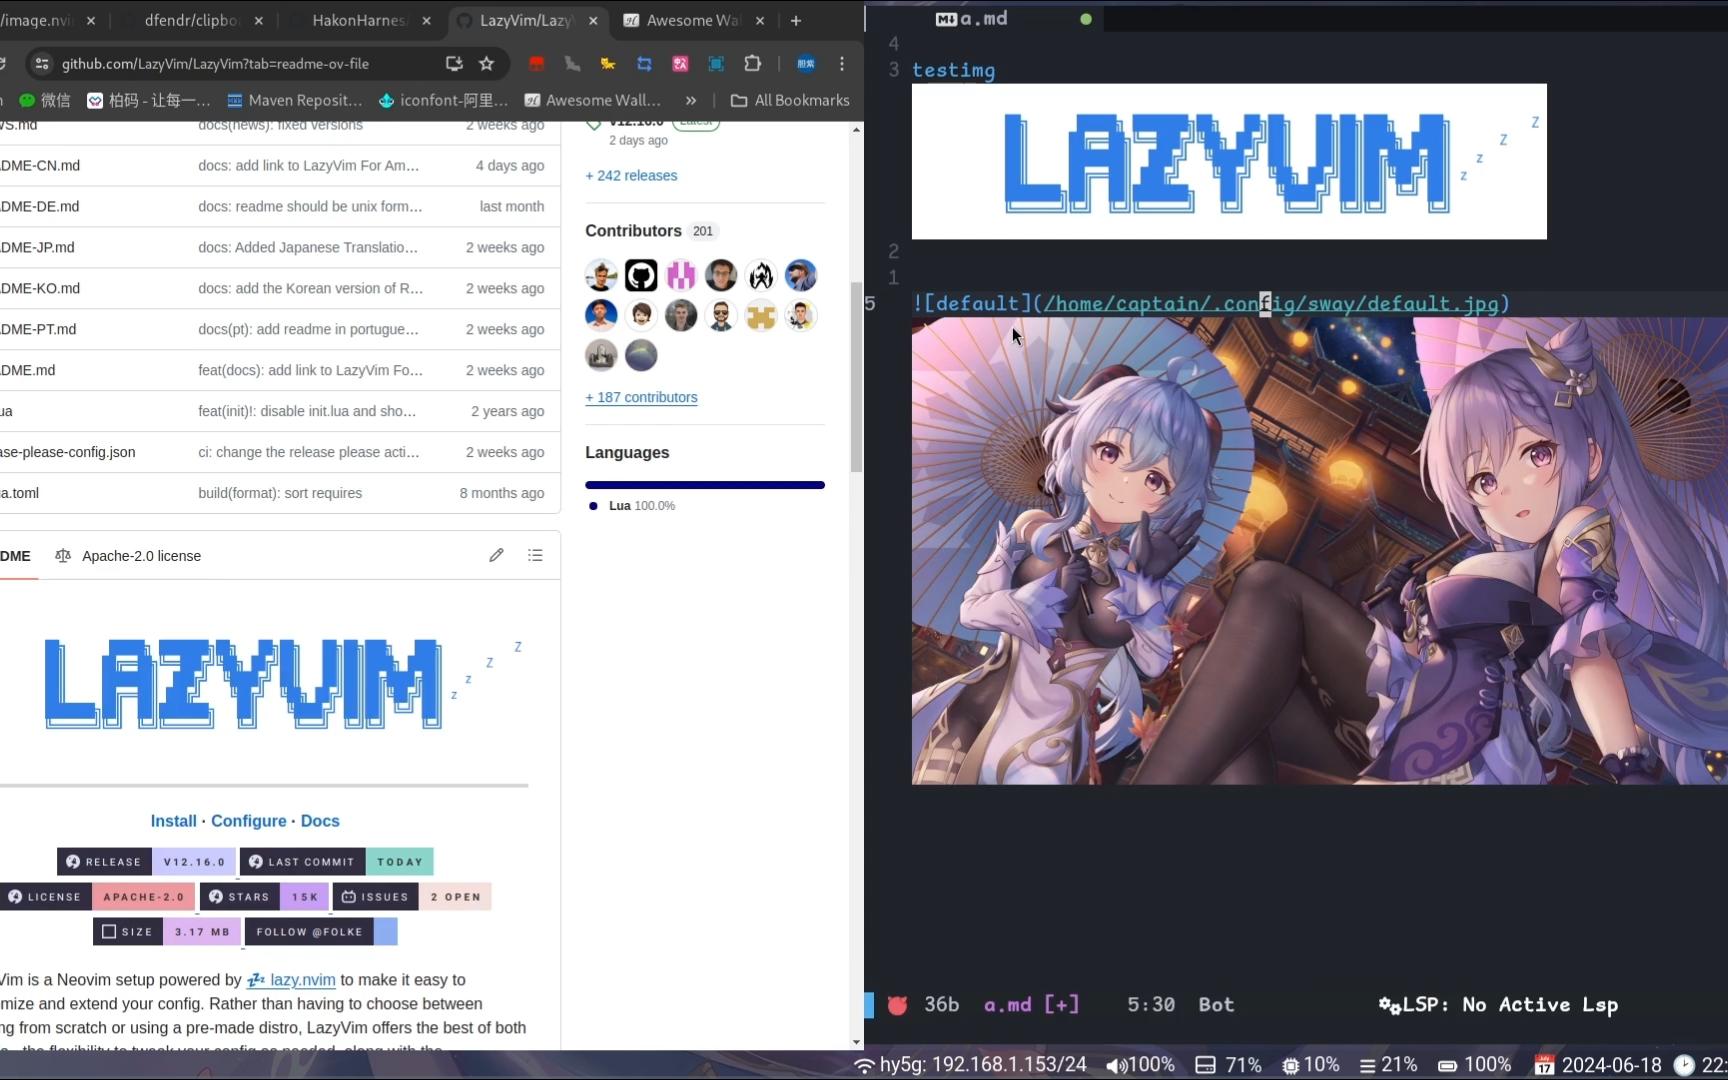Click the blue crop-arrows extension icon
1728x1080 pixels.
click(644, 64)
